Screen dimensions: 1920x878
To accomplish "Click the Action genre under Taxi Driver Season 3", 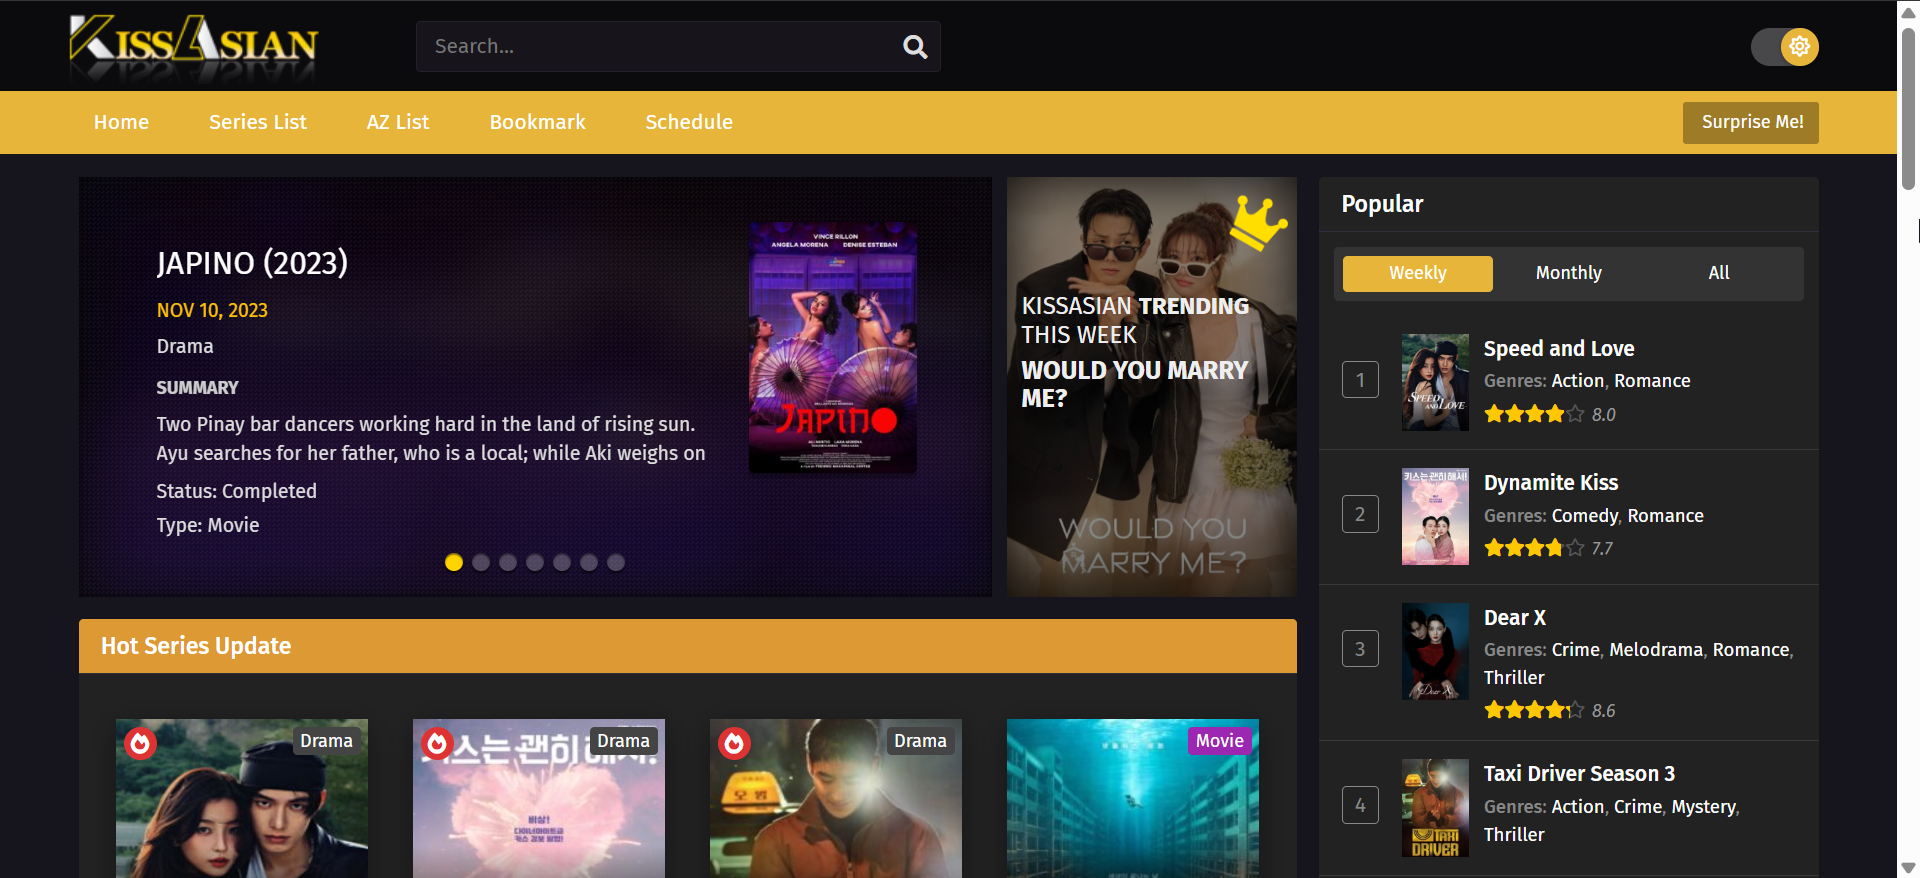I will (1578, 807).
